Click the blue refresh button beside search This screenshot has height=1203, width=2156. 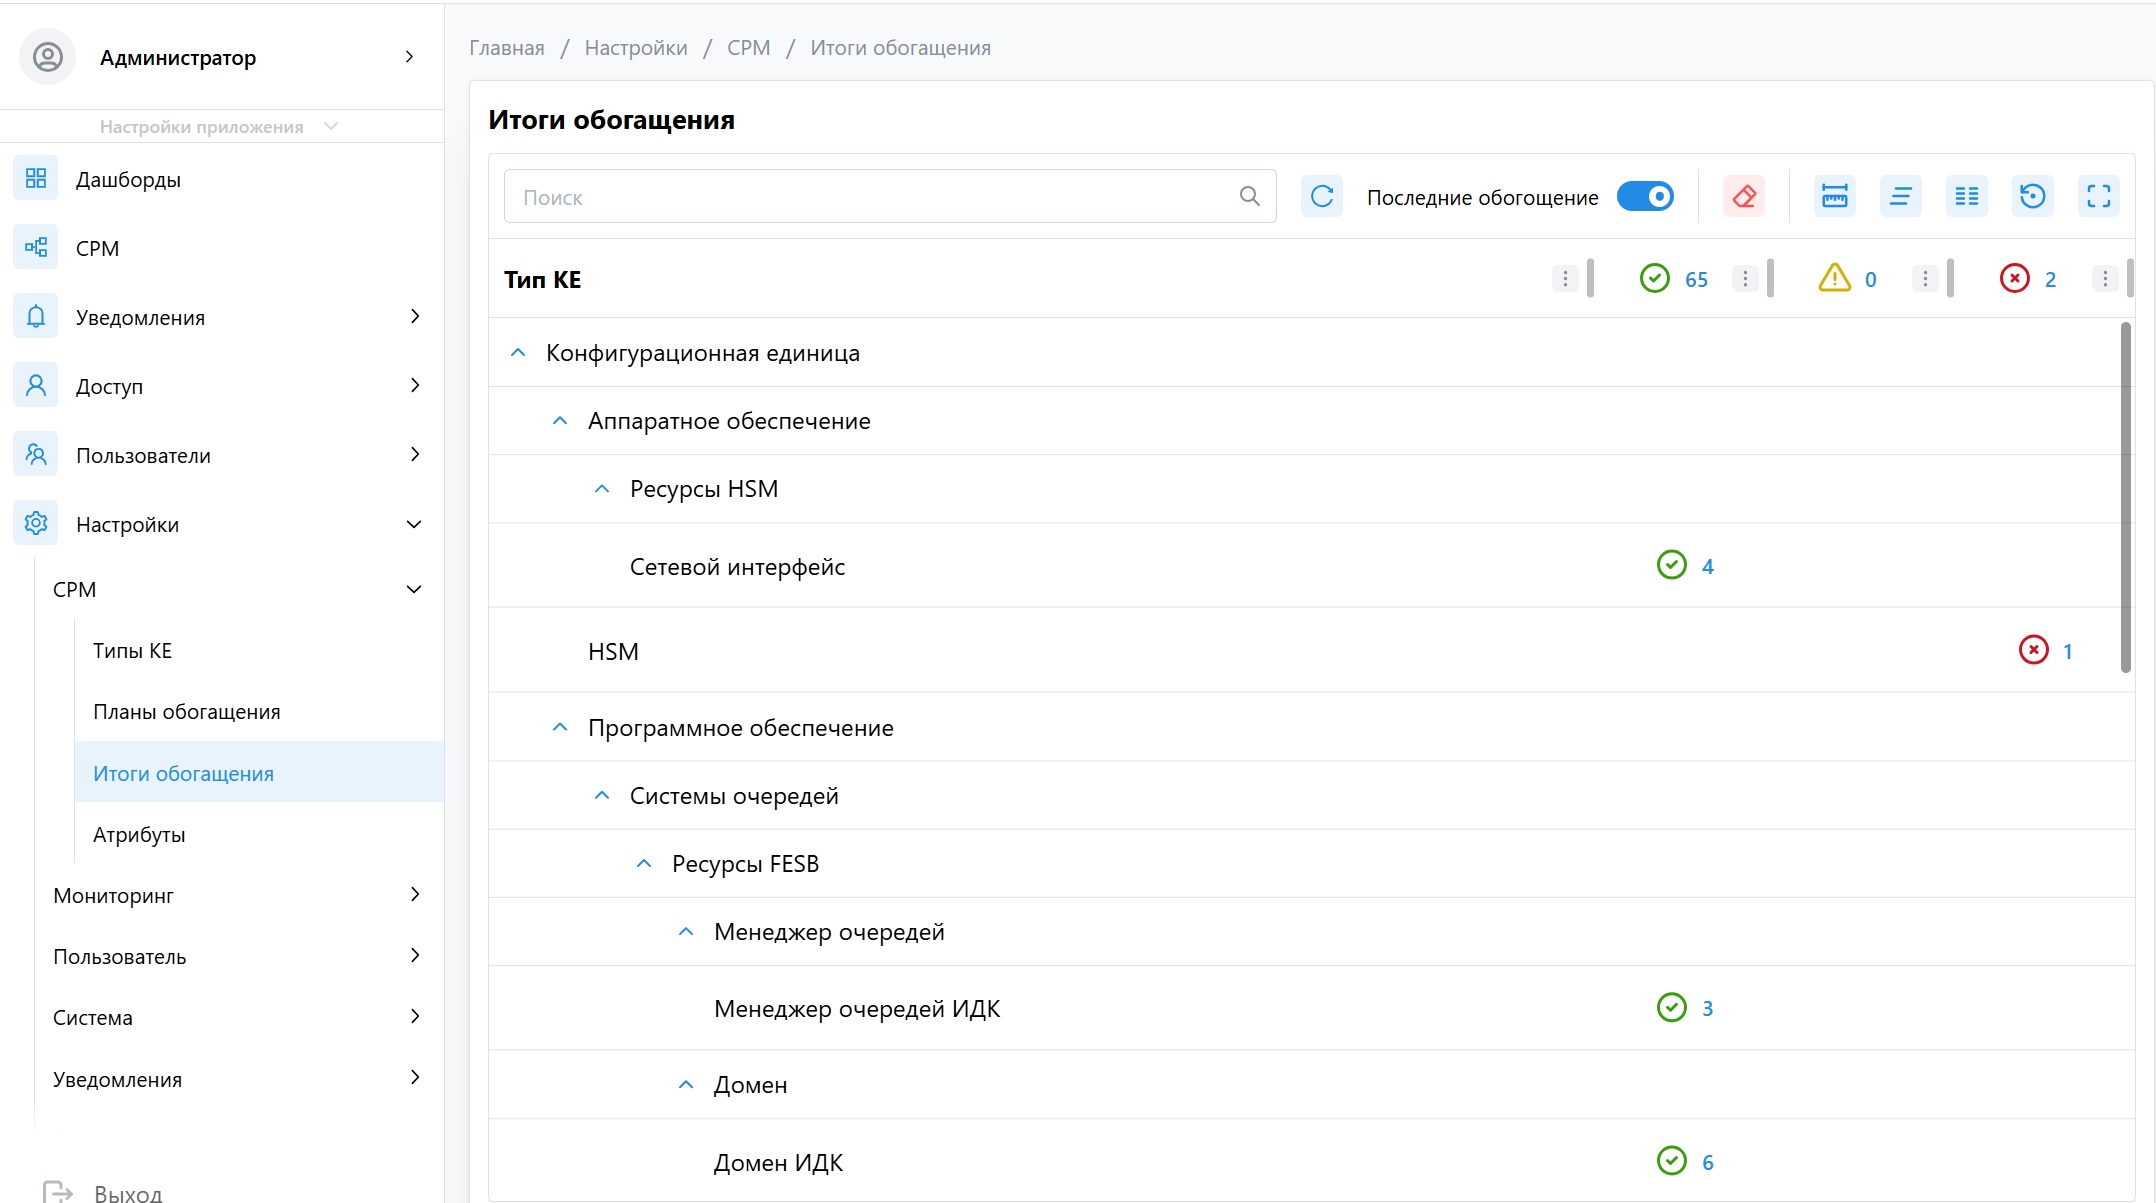(x=1321, y=196)
